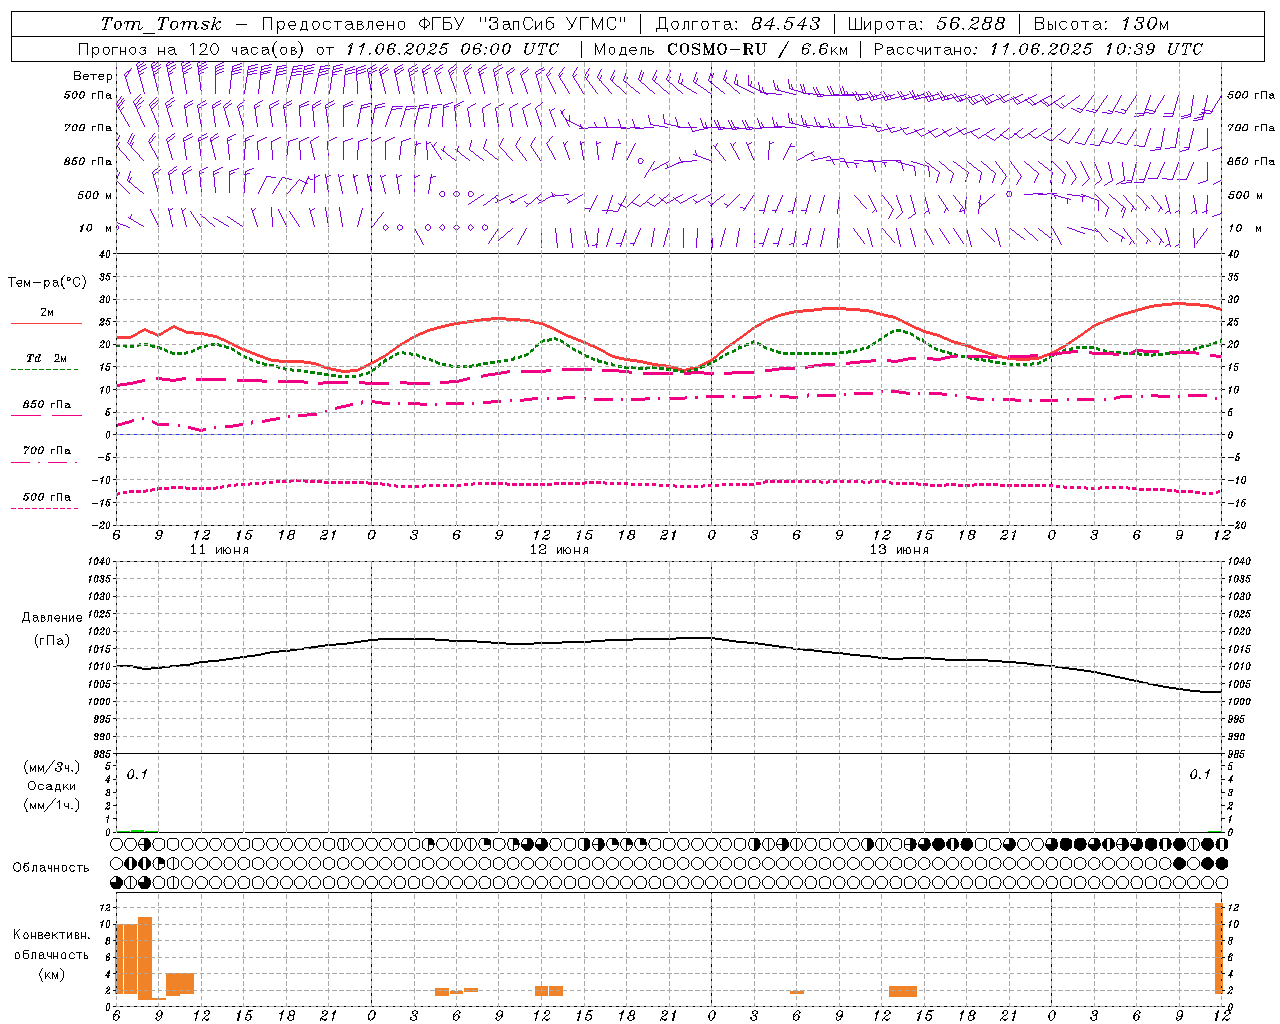Click the 'Давление' pressure panel label

click(x=52, y=618)
